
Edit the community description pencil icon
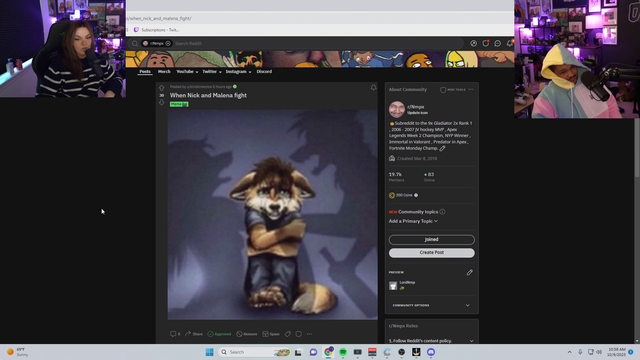tap(442, 148)
